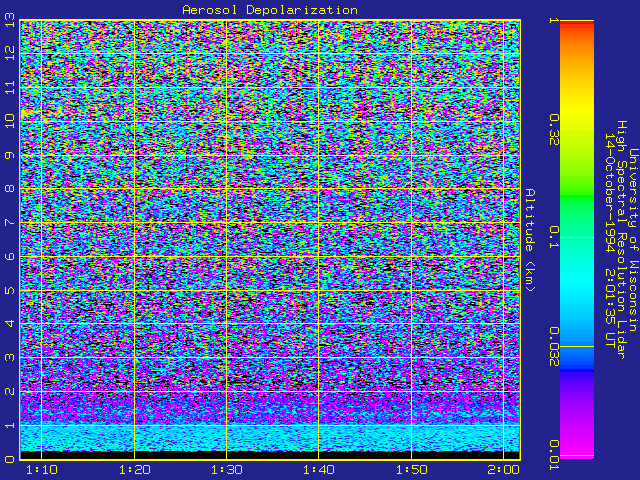Click the 'Aerosol Depolarization' plot title
This screenshot has height=480, width=640.
[x=270, y=10]
